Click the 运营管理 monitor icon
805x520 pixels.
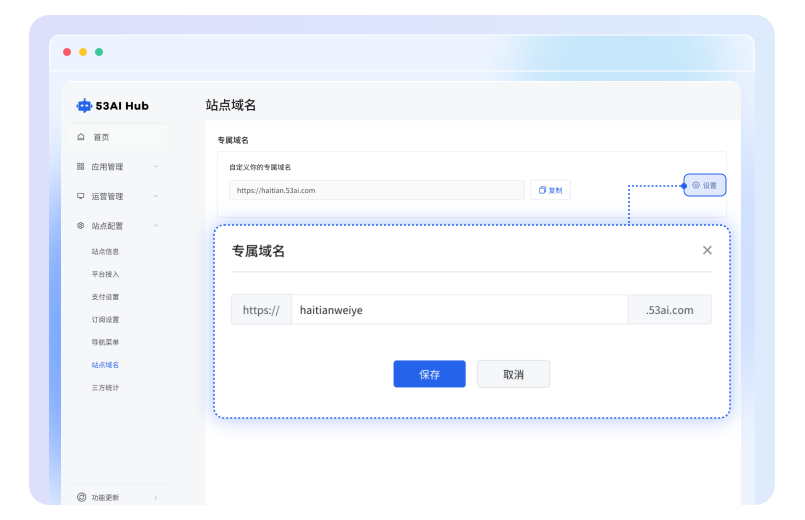(81, 197)
